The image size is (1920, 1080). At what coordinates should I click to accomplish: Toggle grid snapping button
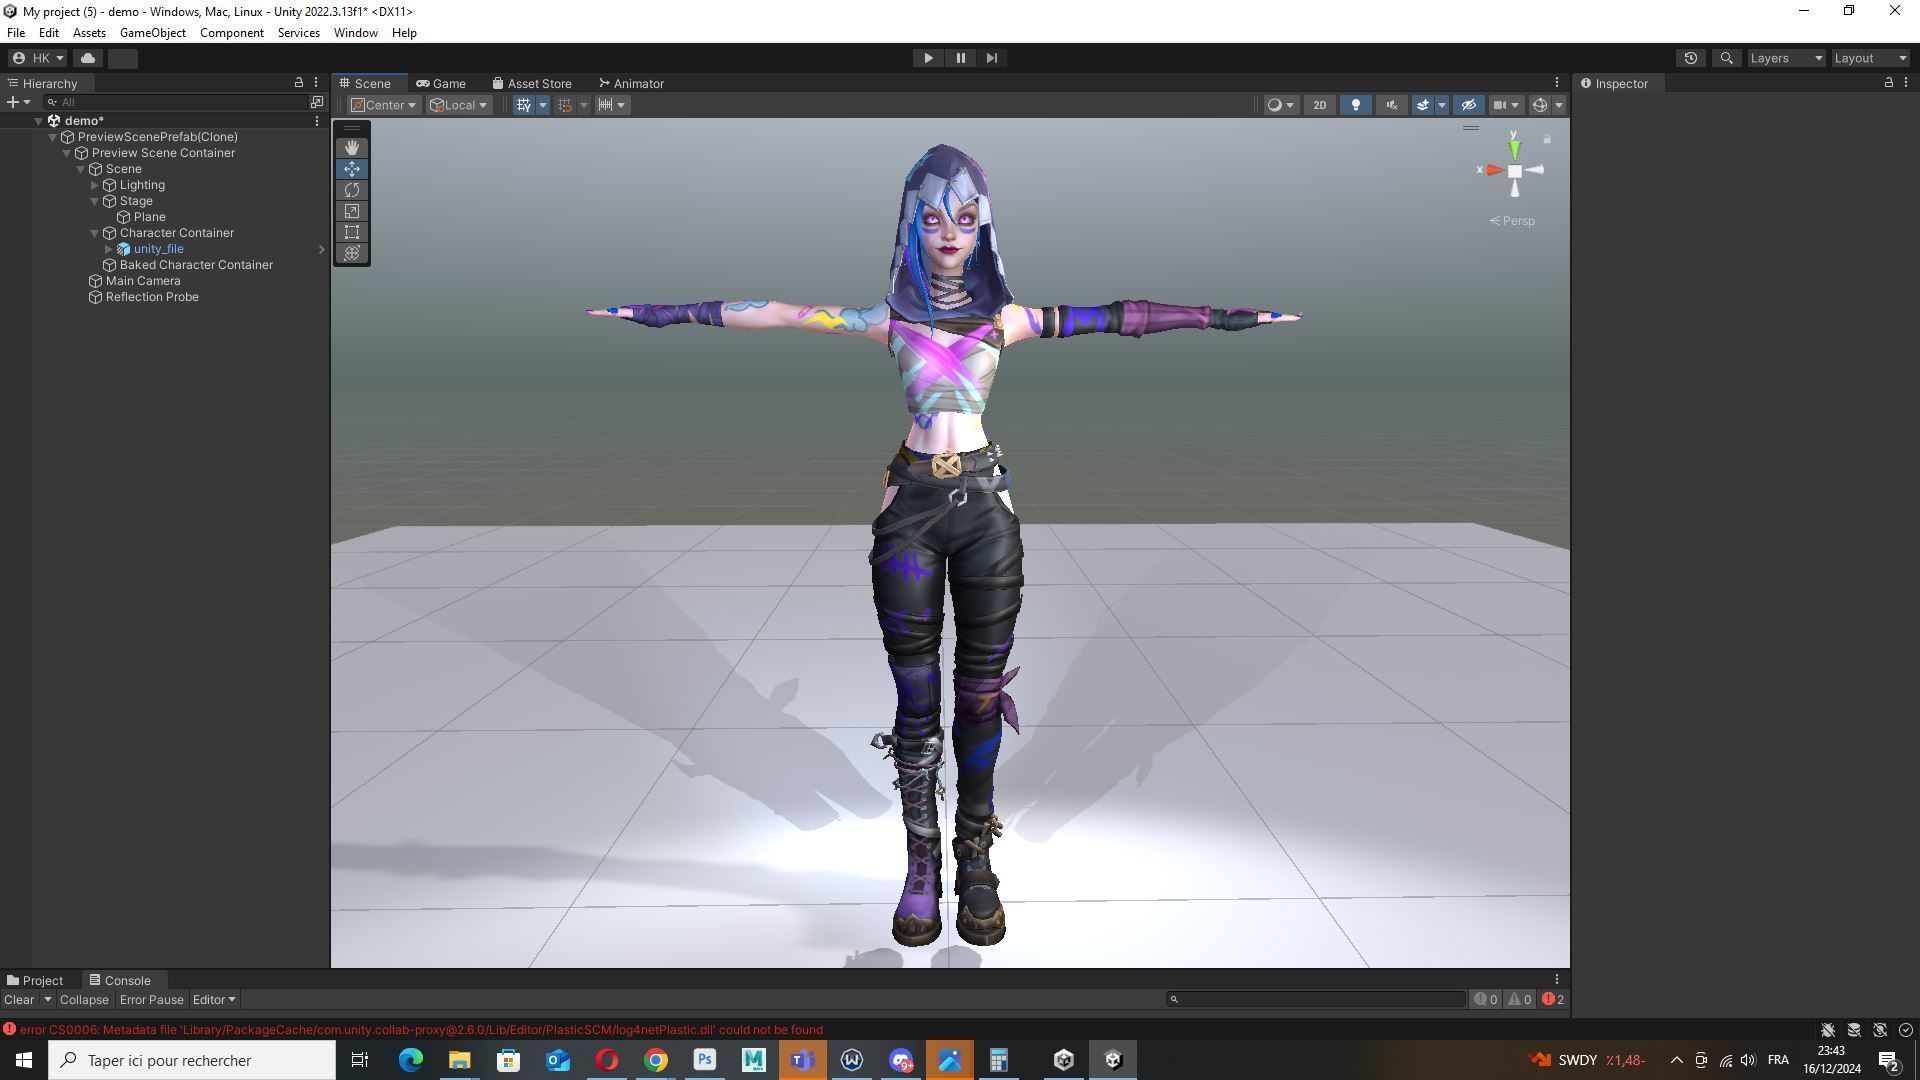[565, 105]
